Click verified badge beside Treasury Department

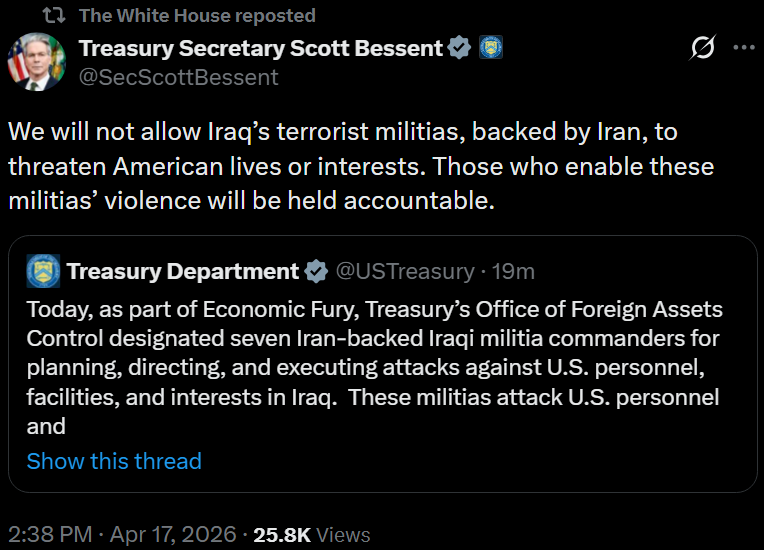tap(316, 271)
